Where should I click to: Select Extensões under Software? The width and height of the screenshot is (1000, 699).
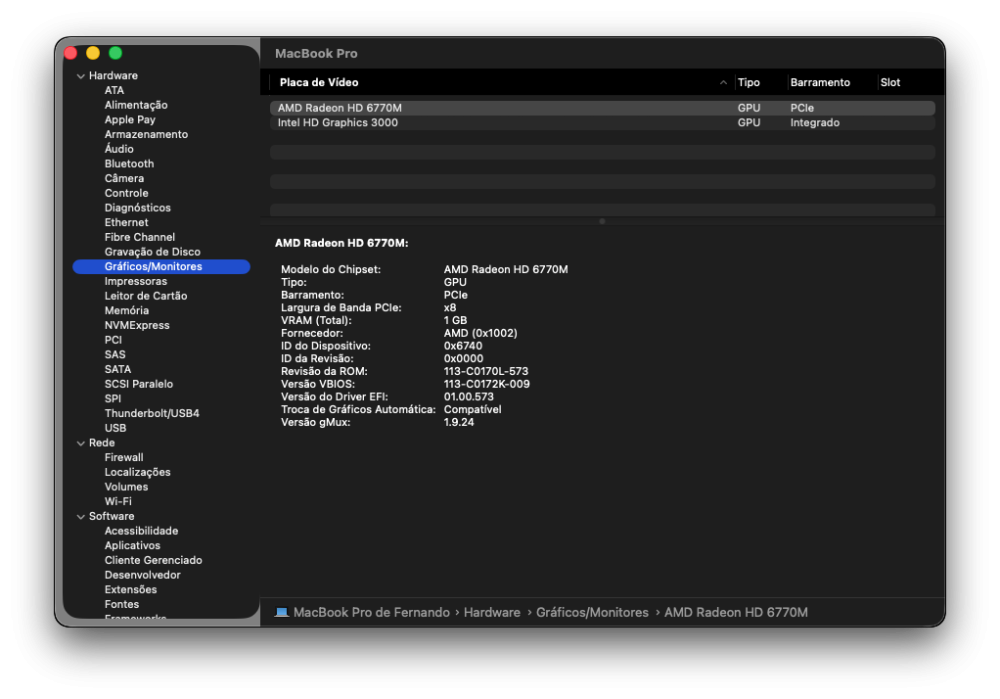(130, 589)
